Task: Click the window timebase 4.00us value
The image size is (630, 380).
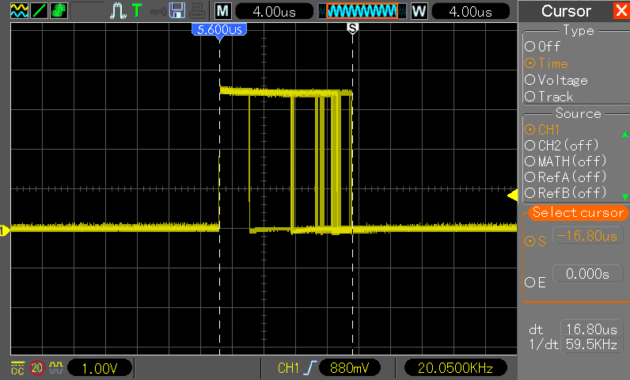Action: 470,11
